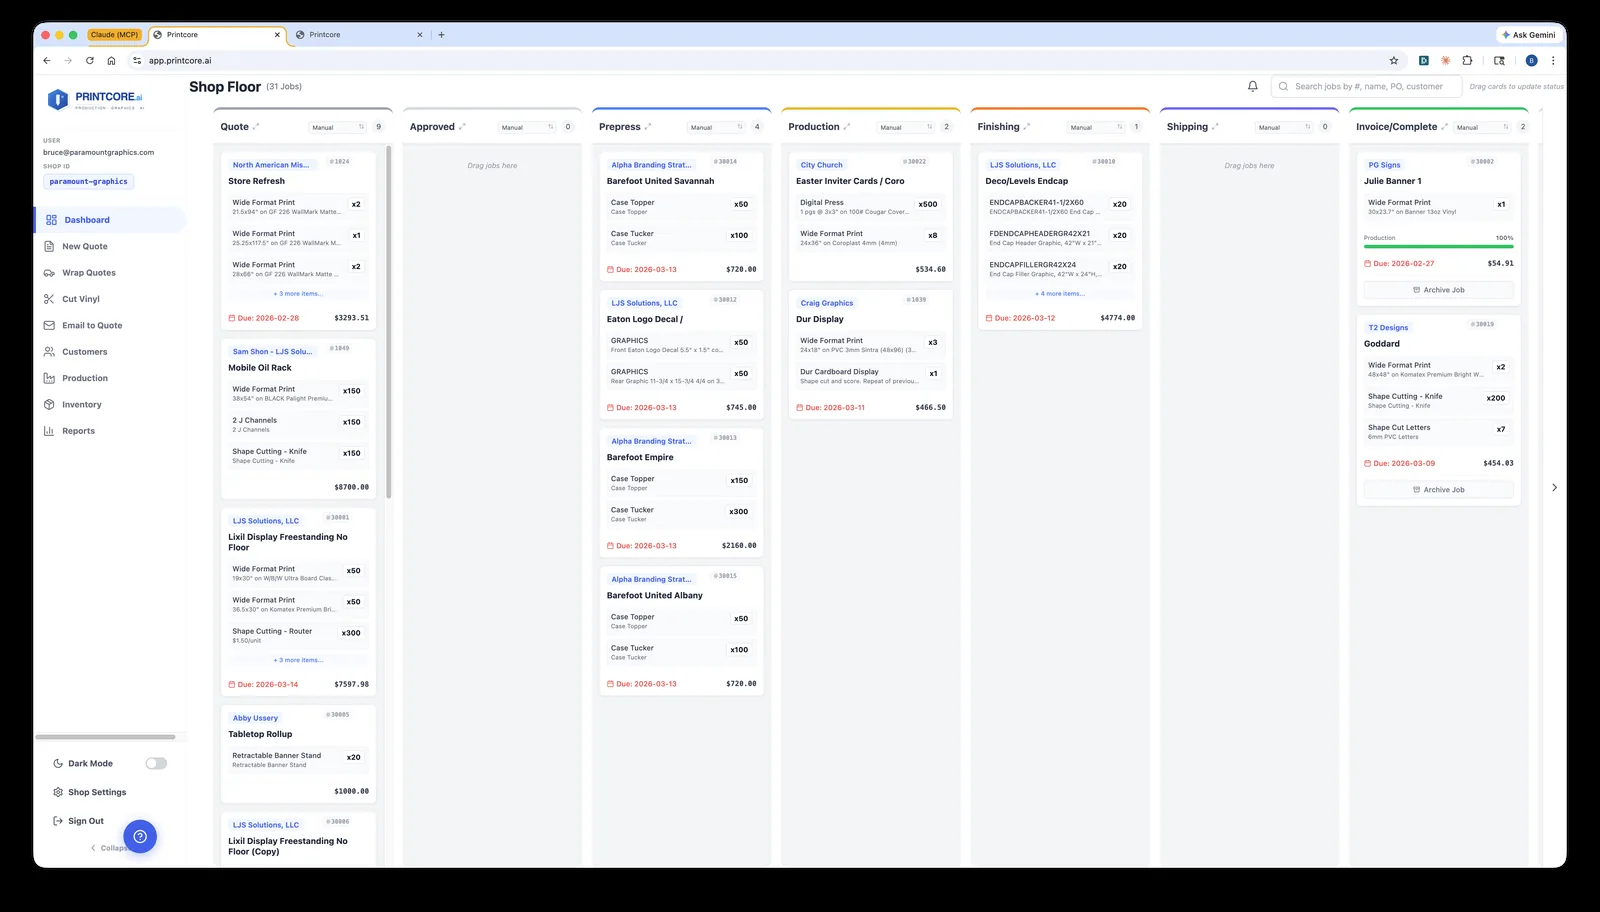The width and height of the screenshot is (1600, 912).
Task: Close the active Printcore browser tab
Action: tap(278, 35)
